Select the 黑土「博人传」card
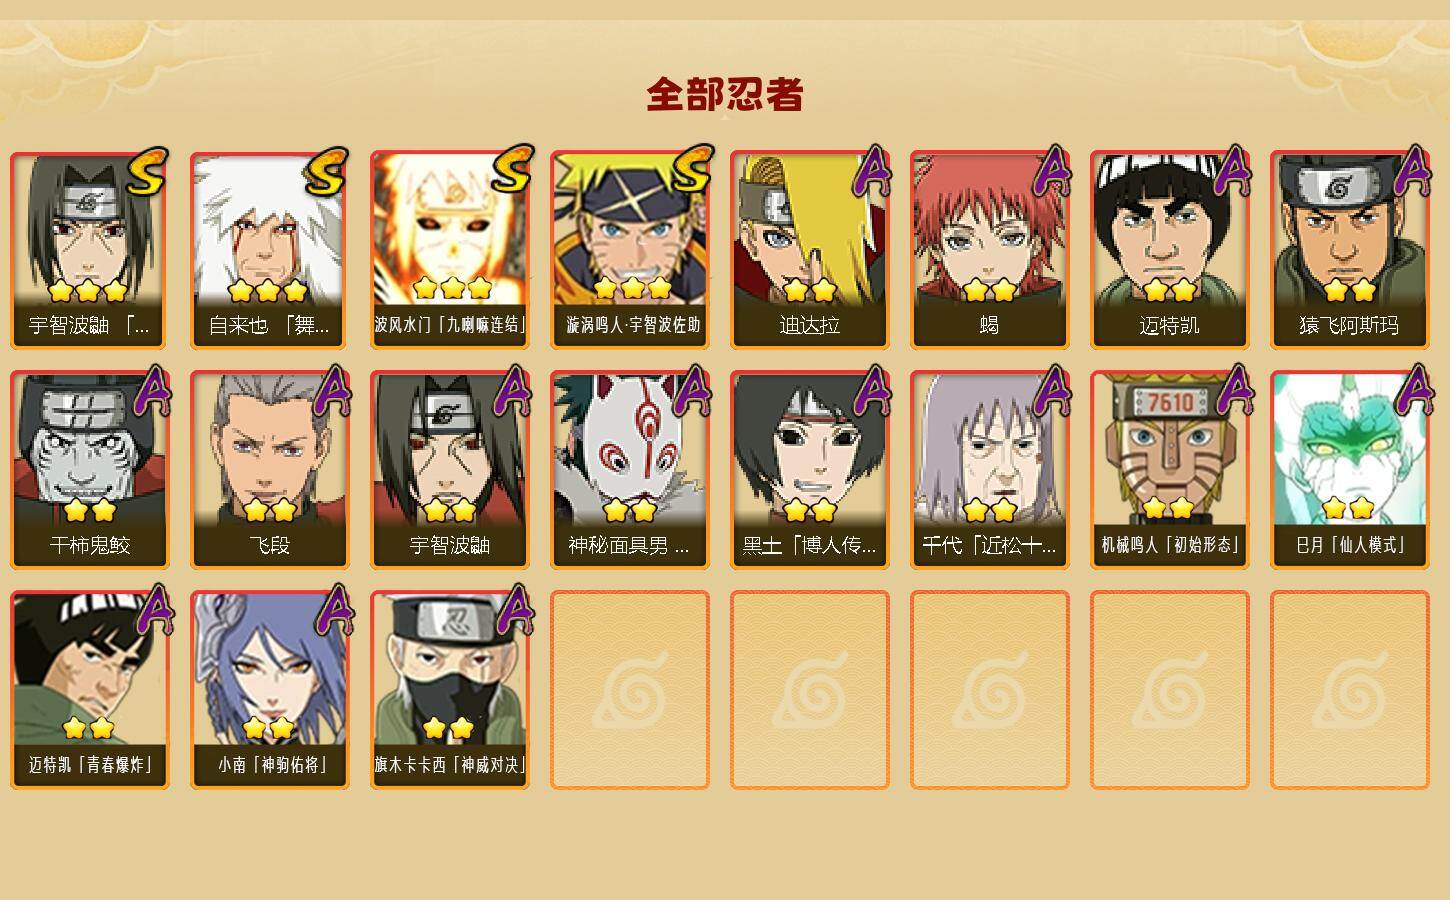This screenshot has width=1450, height=900. click(810, 470)
